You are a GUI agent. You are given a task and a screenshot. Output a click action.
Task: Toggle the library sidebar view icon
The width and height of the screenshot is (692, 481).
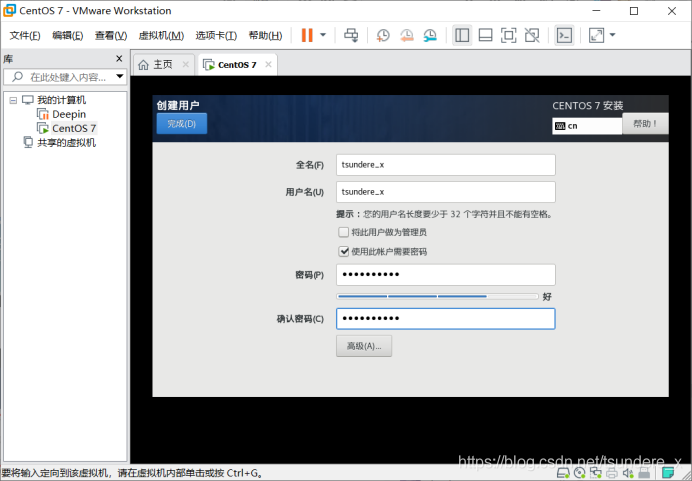tap(462, 35)
